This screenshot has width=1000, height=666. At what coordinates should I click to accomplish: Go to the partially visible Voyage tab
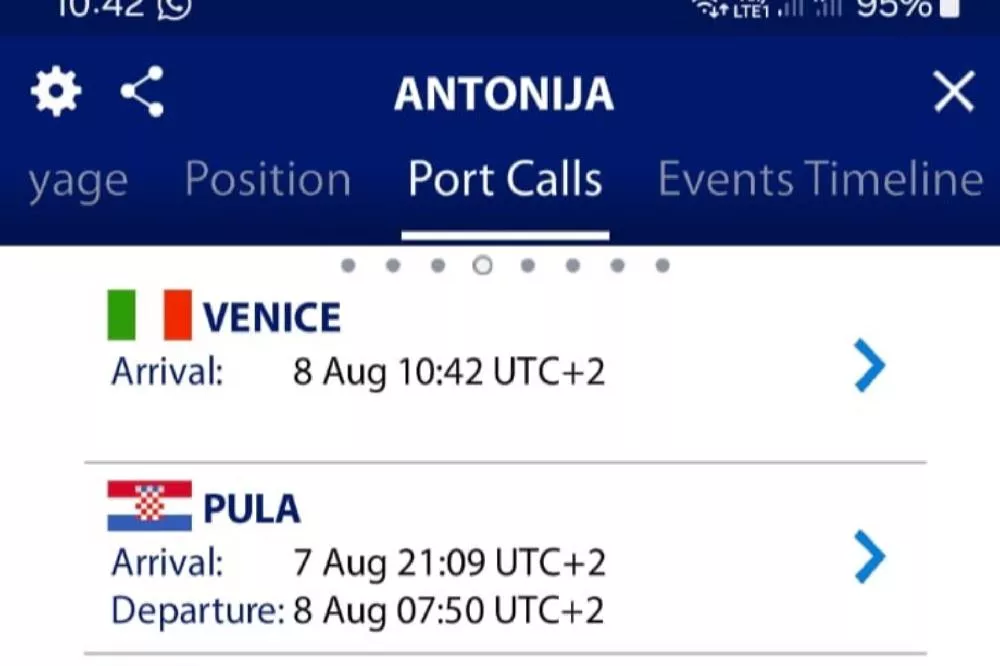point(77,182)
